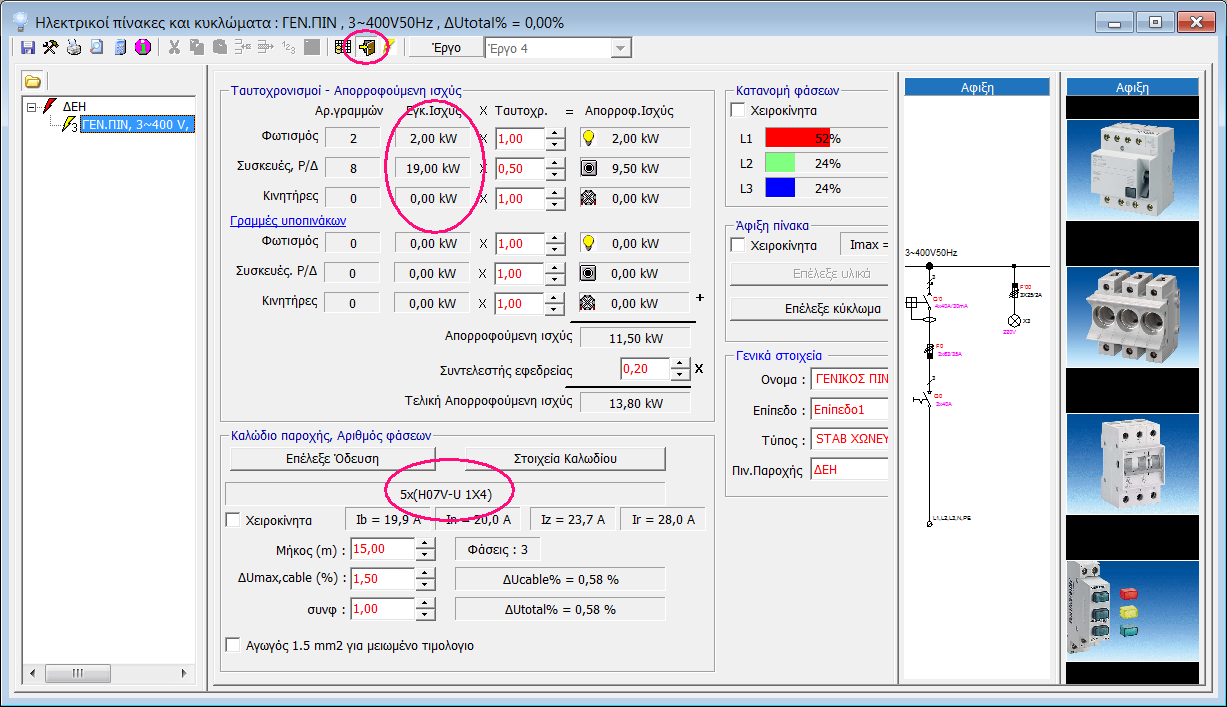Toggle Χειροκίνητα checkbox in Άφιξη πίνακα
The width and height of the screenshot is (1227, 707).
pyautogui.click(x=738, y=245)
